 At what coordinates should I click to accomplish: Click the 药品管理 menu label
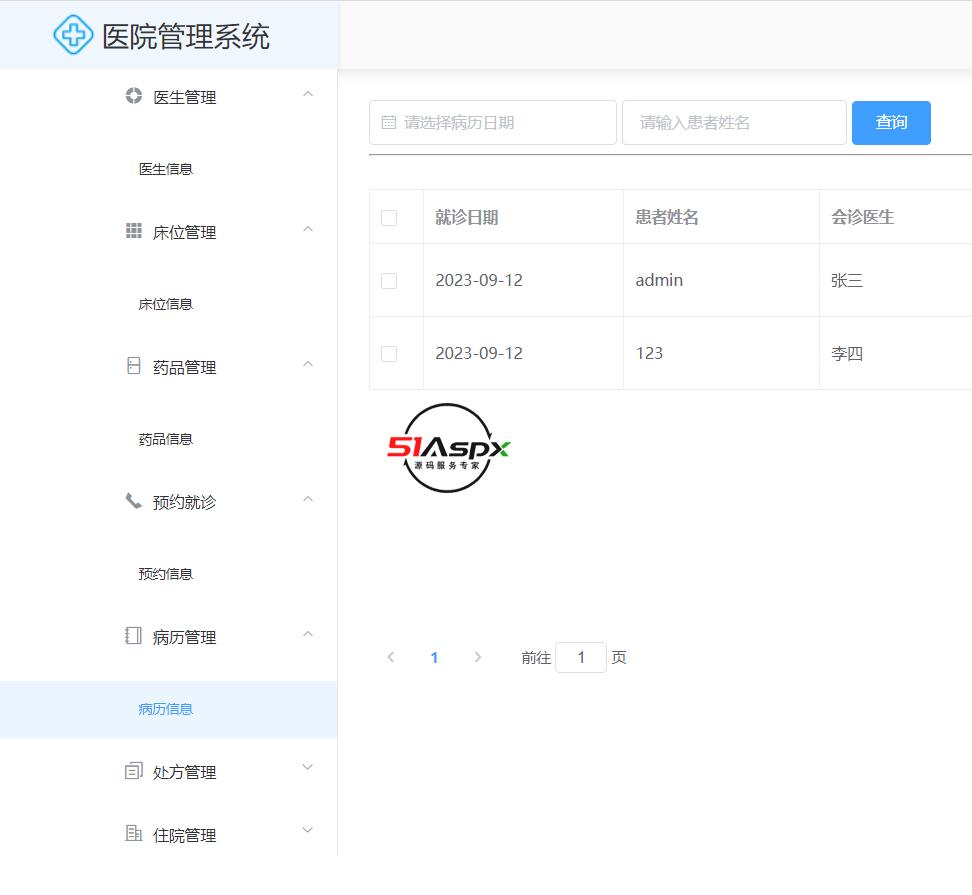(x=185, y=368)
